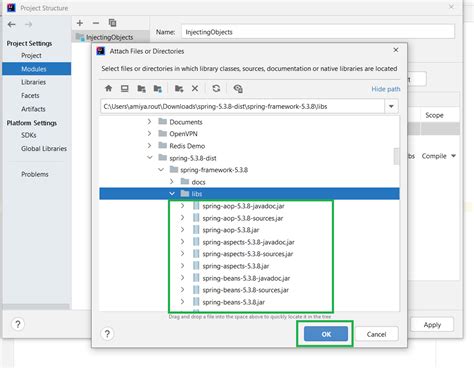Select the InjectingObjects module entry
Viewport: 474px width, 368px height.
pos(111,37)
